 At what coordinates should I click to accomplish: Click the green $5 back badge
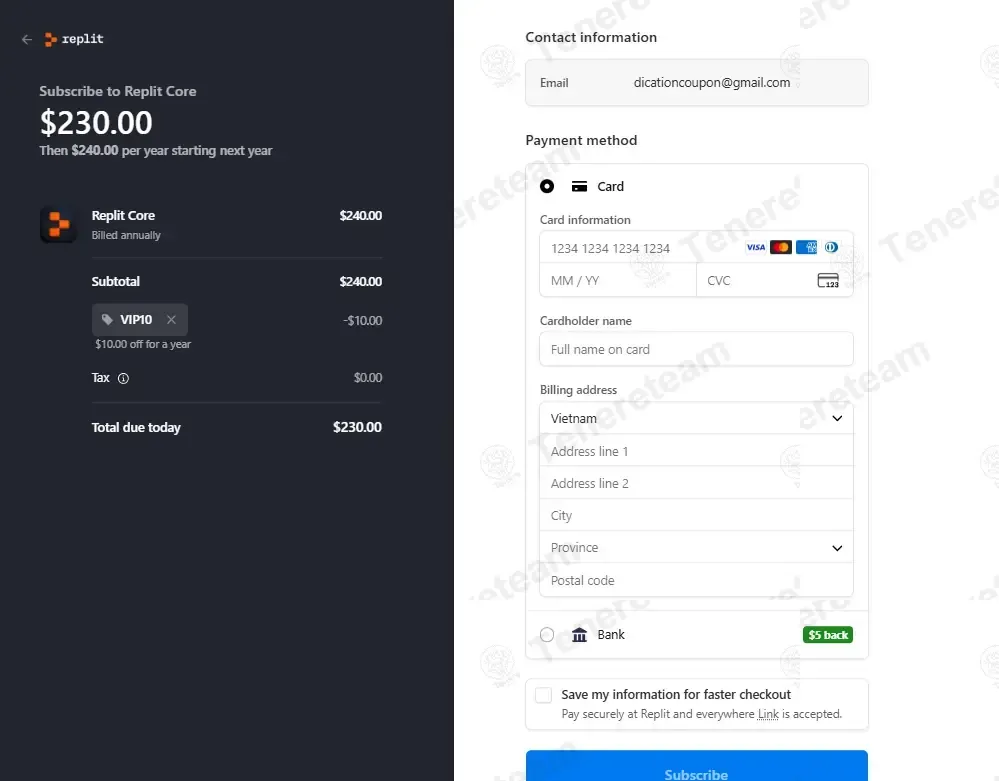(x=827, y=634)
